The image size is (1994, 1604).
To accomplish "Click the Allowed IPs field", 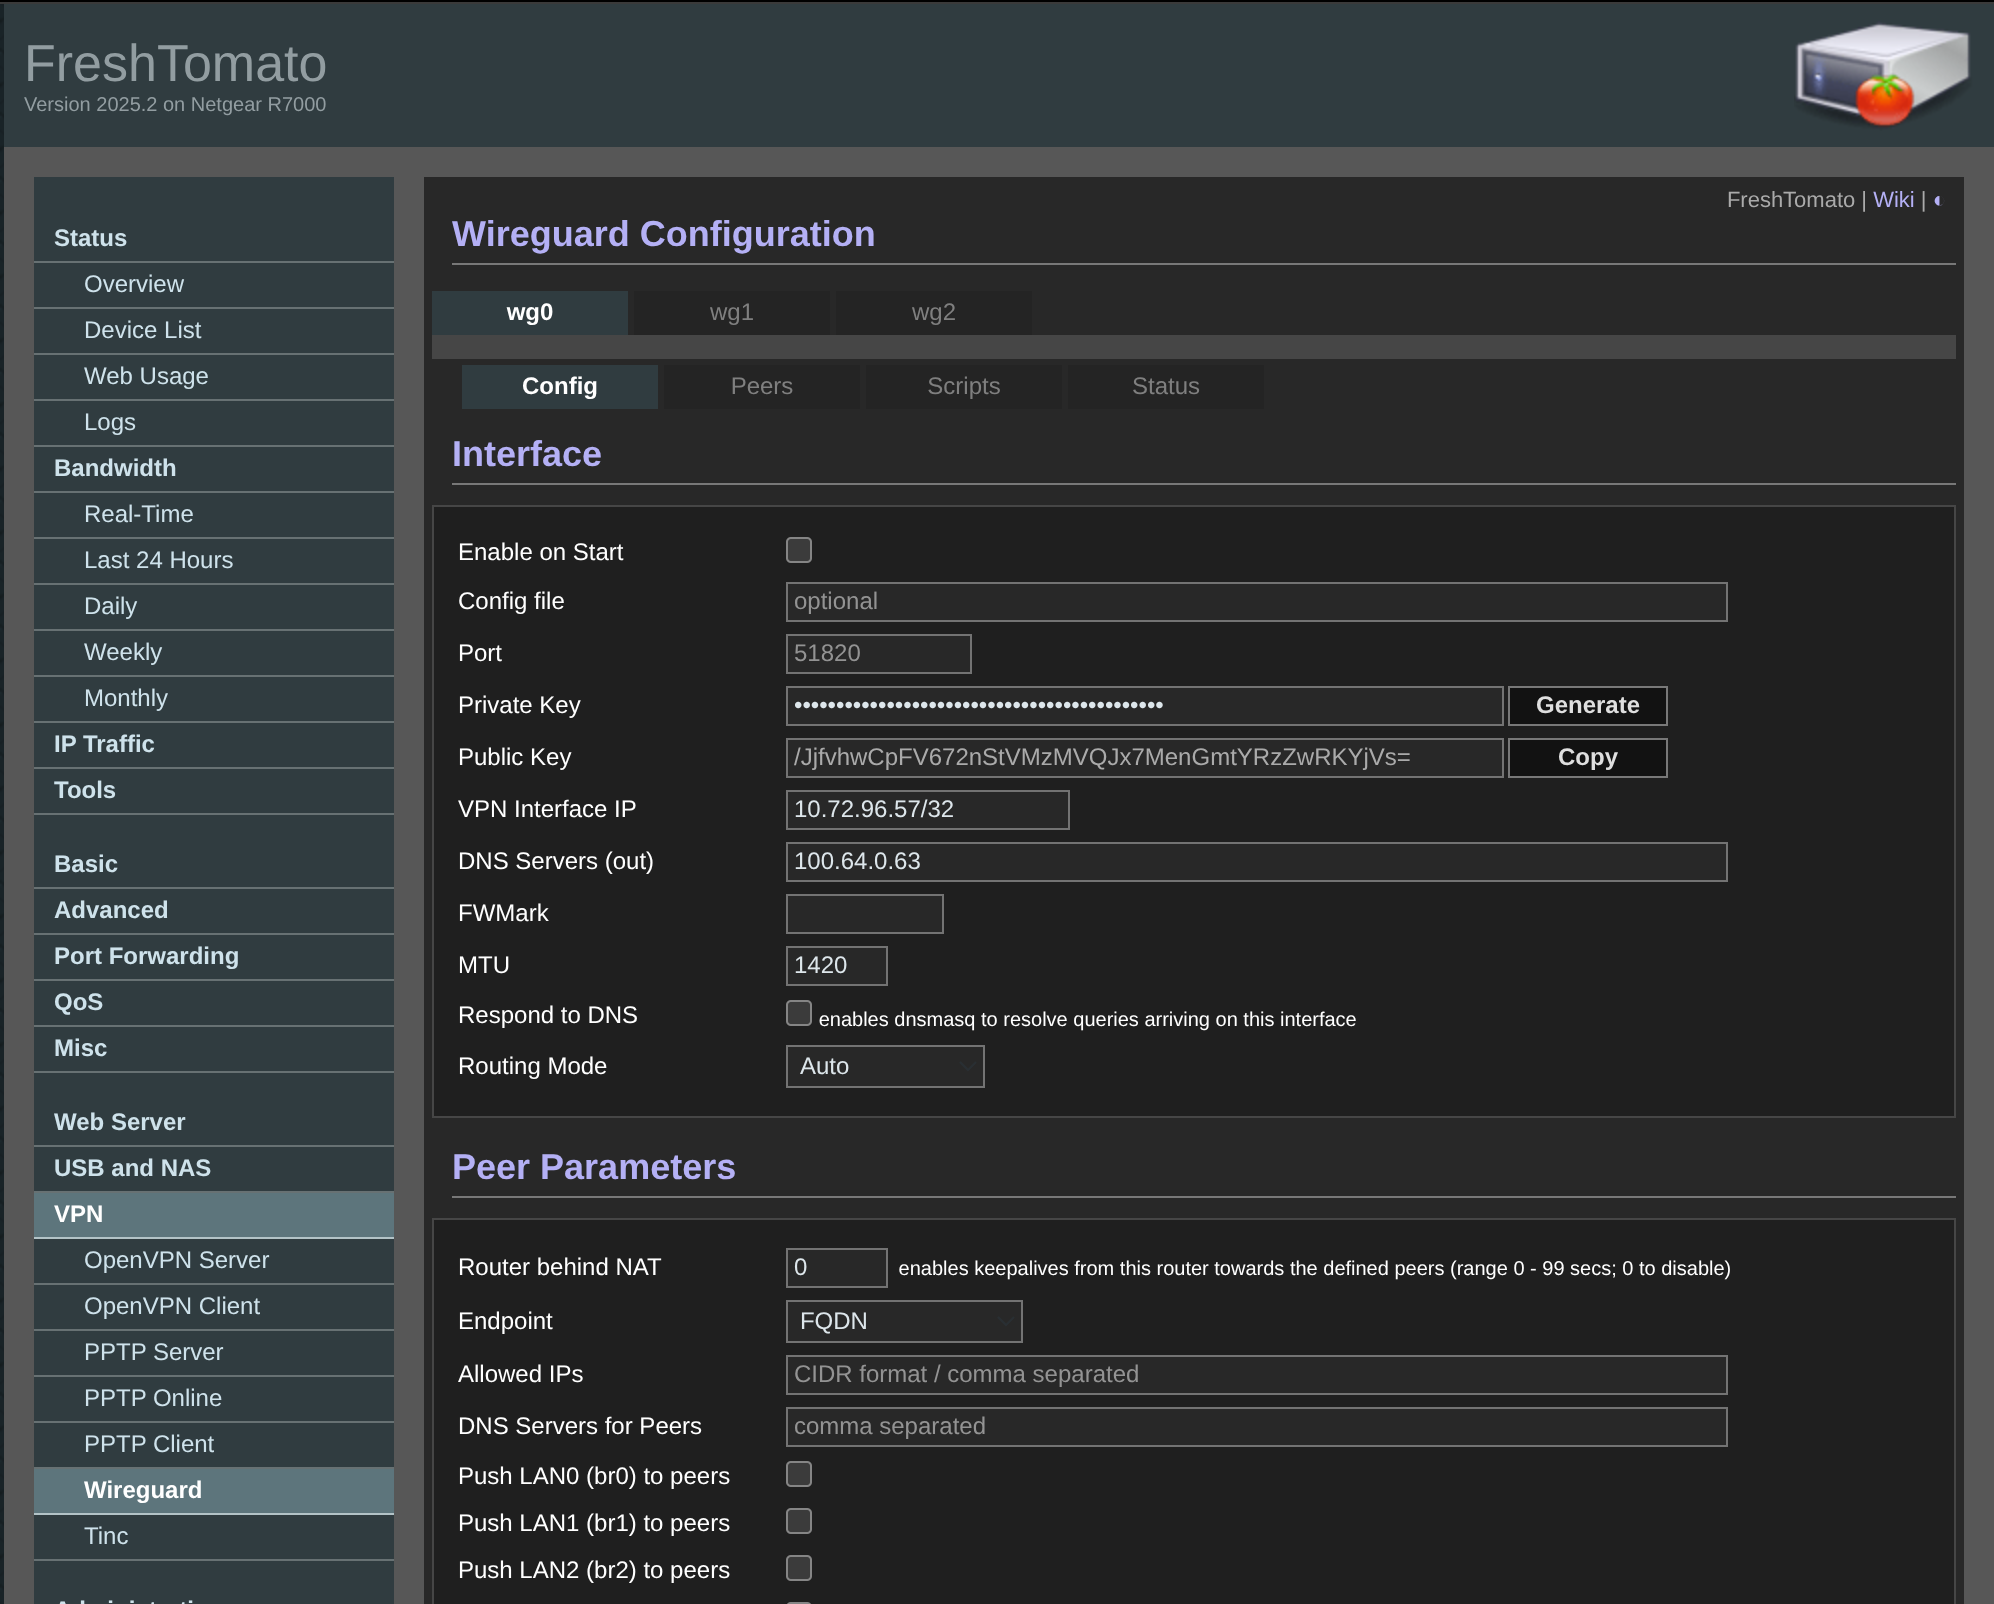I will point(1256,1375).
